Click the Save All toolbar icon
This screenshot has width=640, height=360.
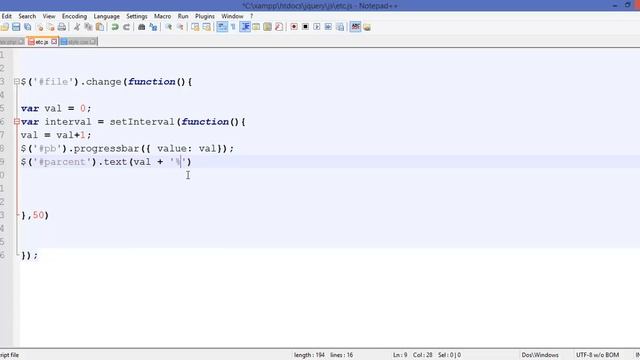click(28, 27)
